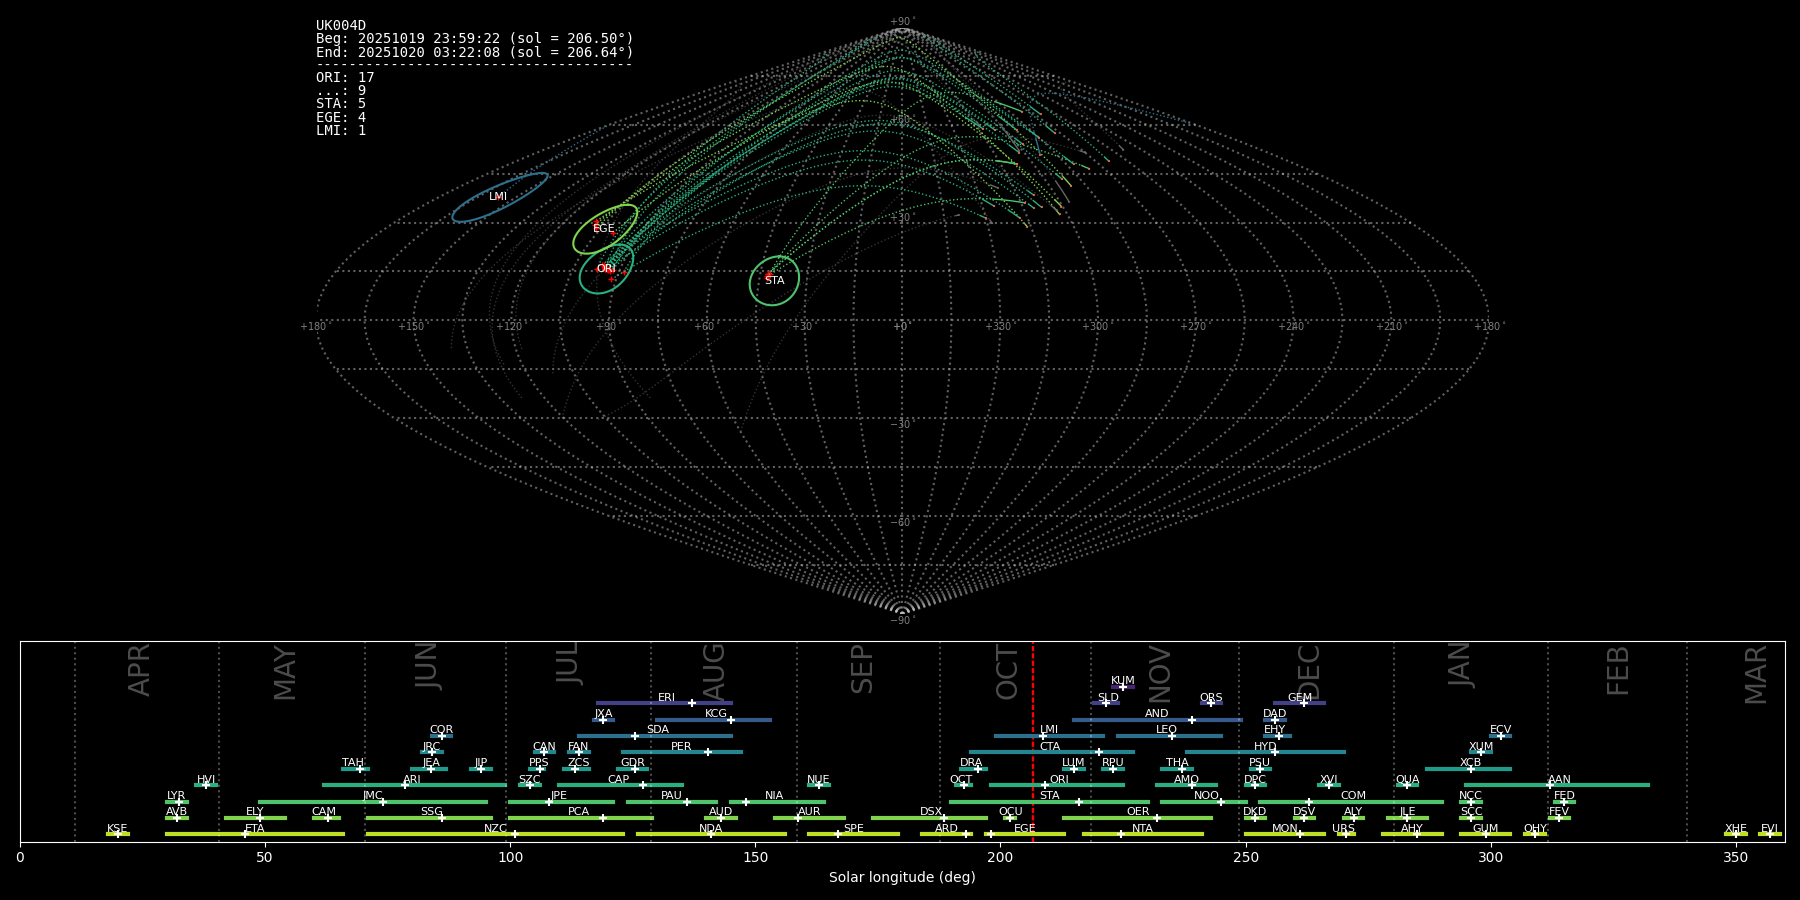Click the PER shower label in the timeline
The width and height of the screenshot is (1800, 900).
(681, 747)
